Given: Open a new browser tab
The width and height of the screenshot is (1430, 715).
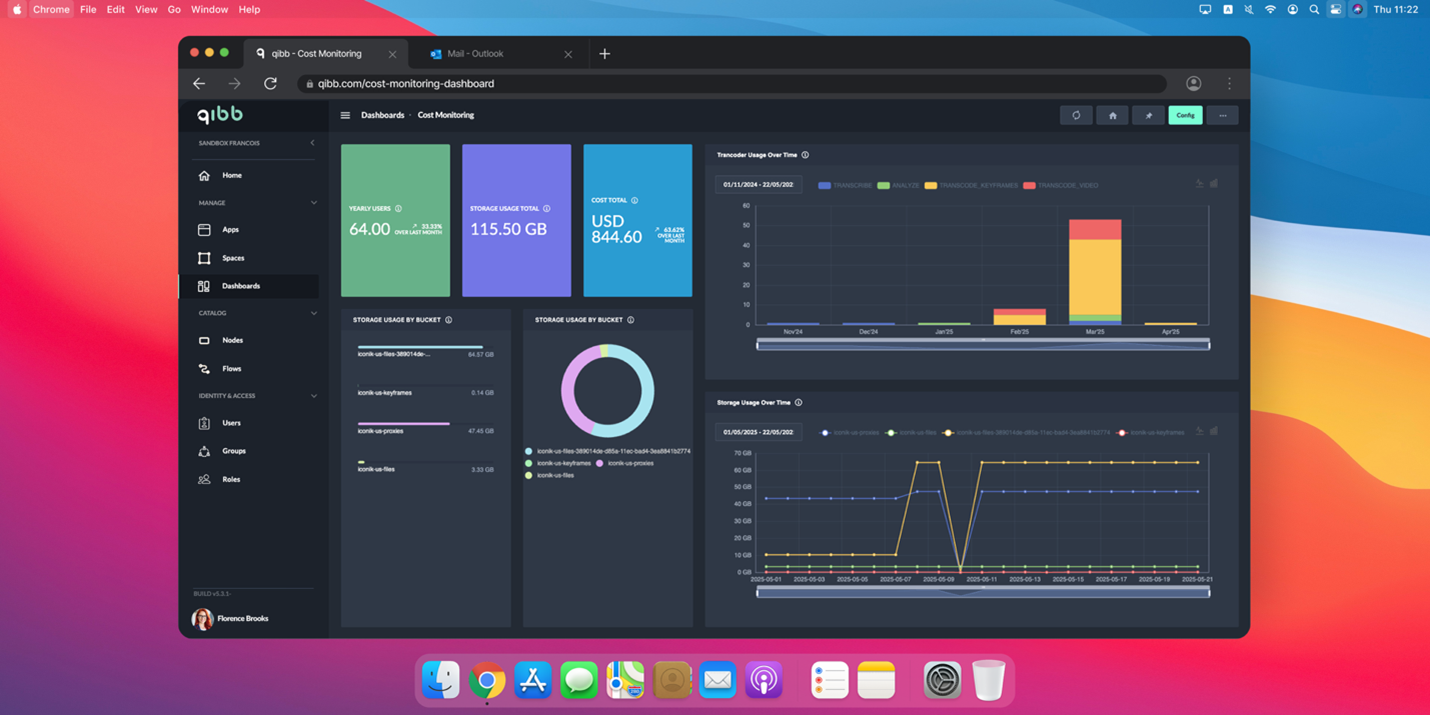Looking at the screenshot, I should click(x=604, y=54).
